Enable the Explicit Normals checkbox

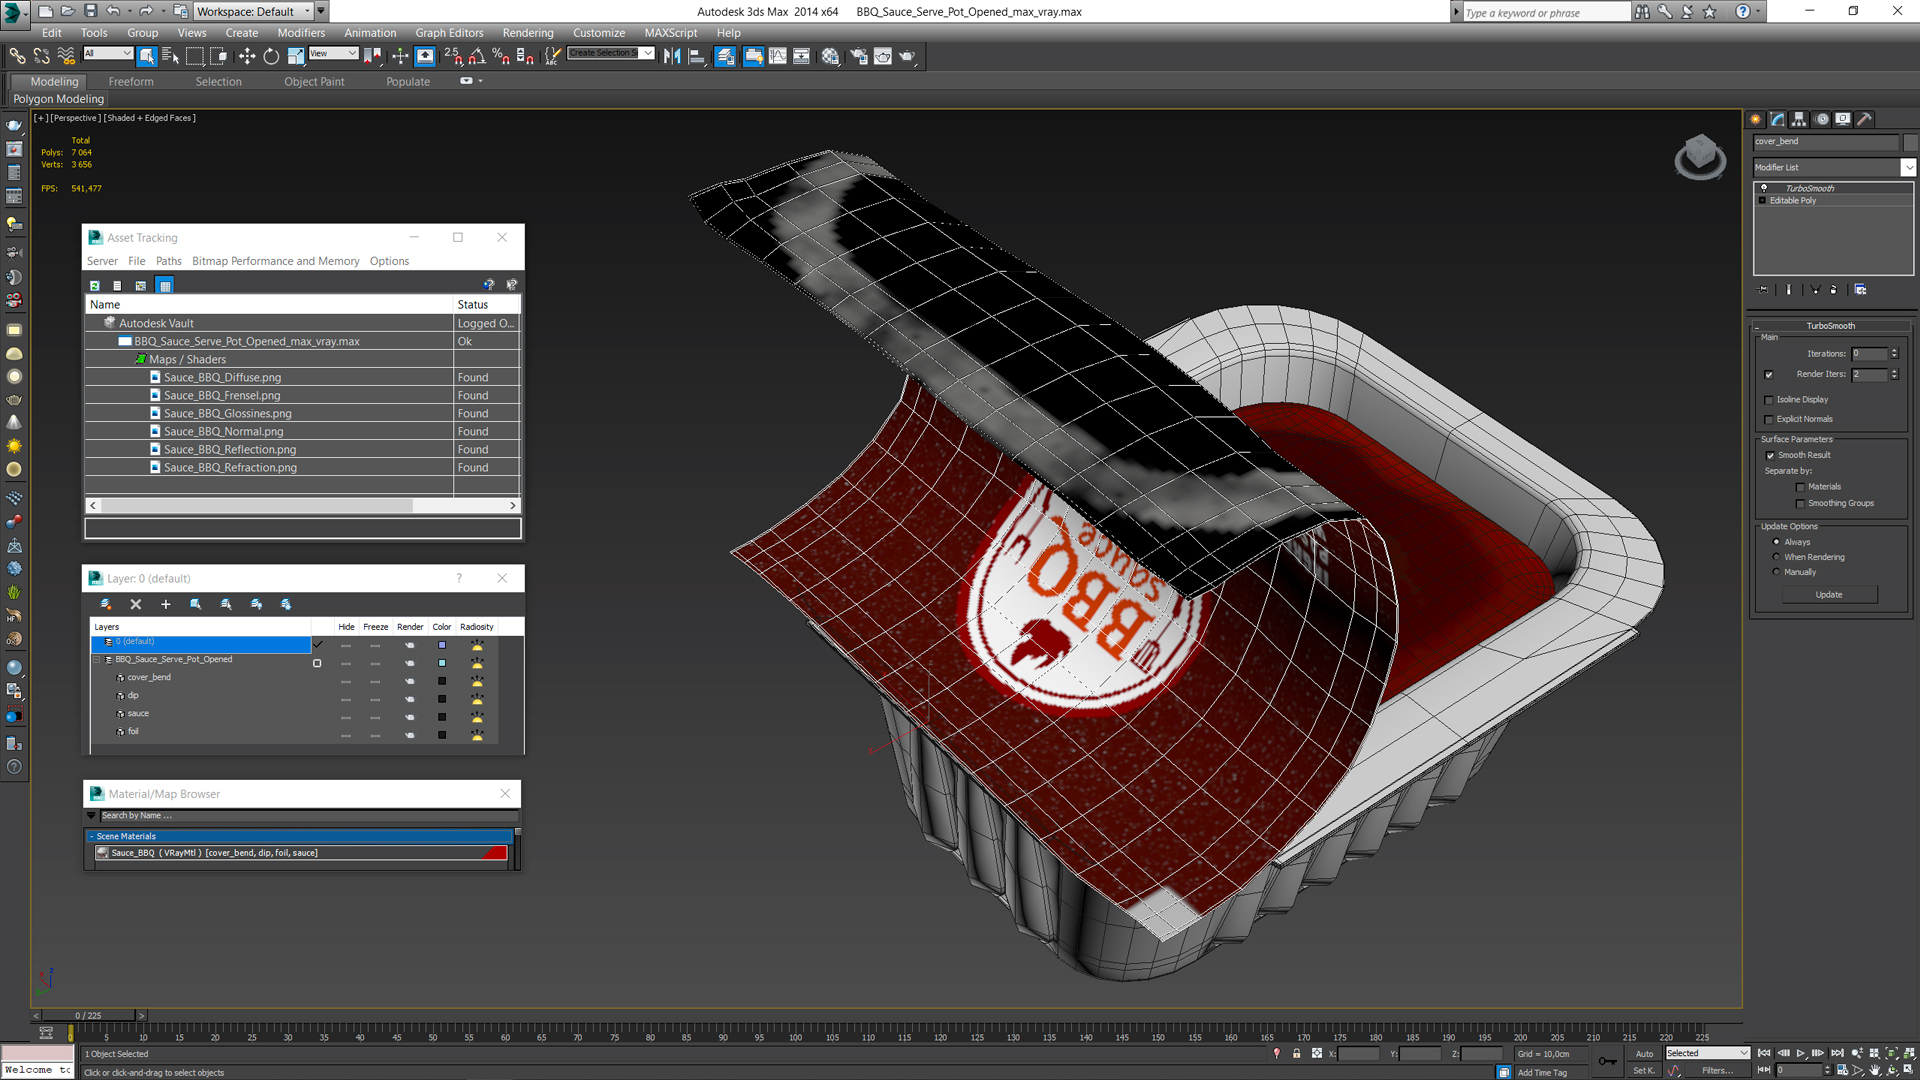coord(1769,420)
